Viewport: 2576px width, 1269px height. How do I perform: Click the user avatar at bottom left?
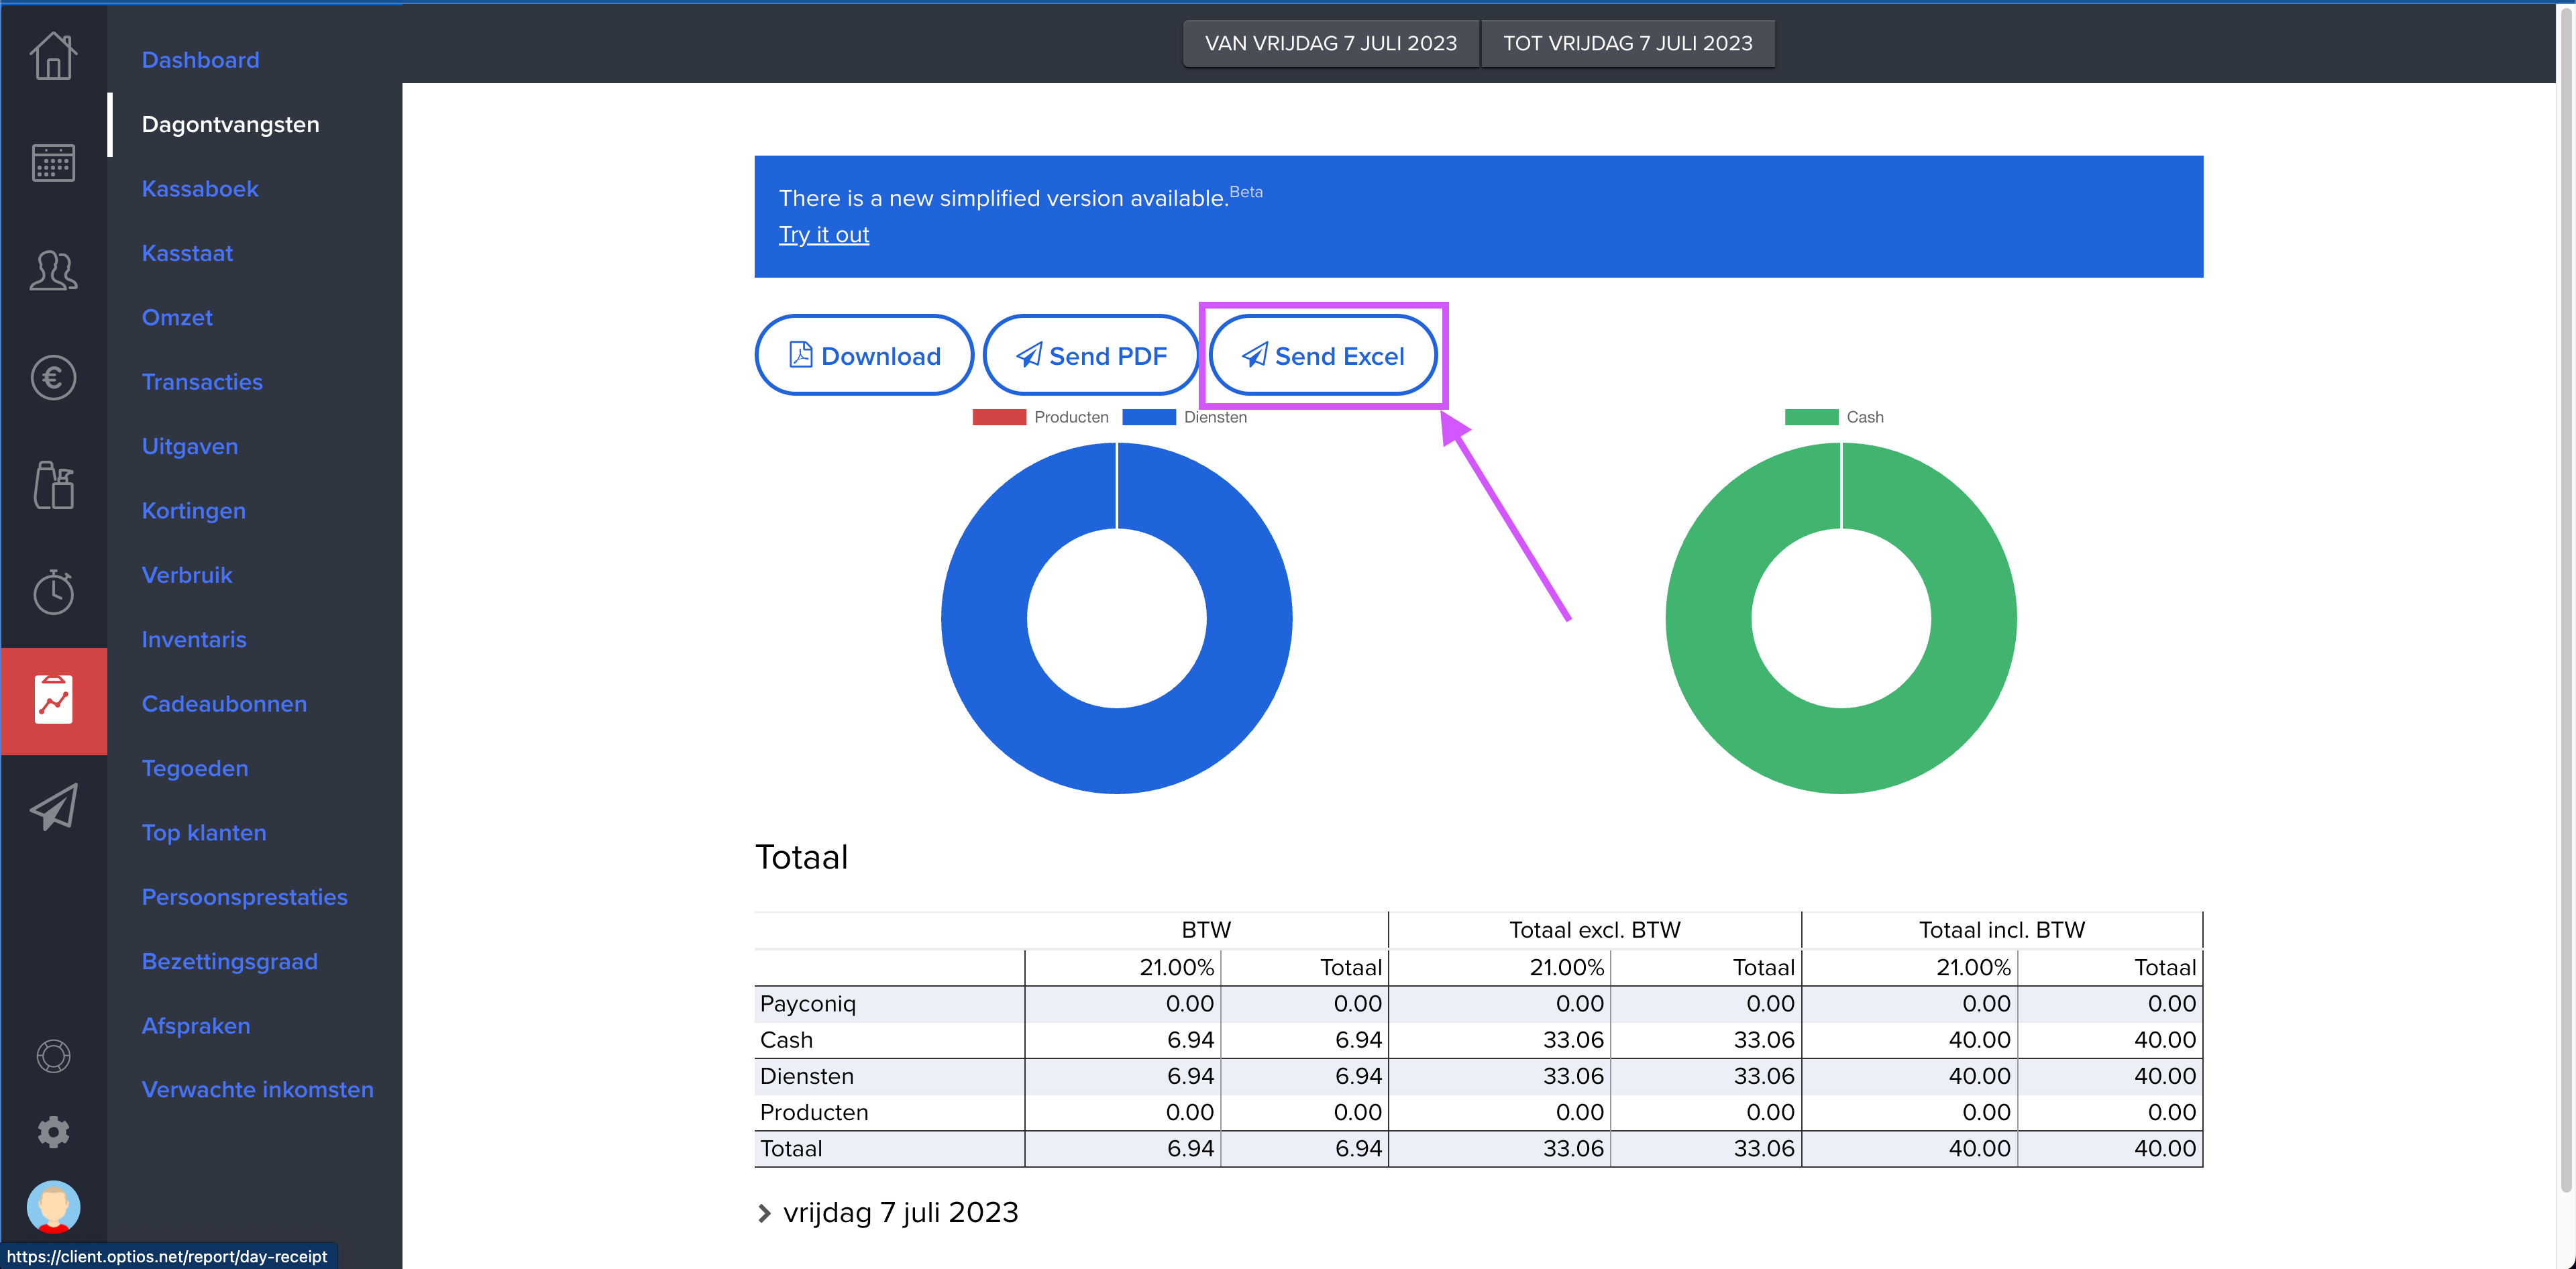pyautogui.click(x=53, y=1206)
